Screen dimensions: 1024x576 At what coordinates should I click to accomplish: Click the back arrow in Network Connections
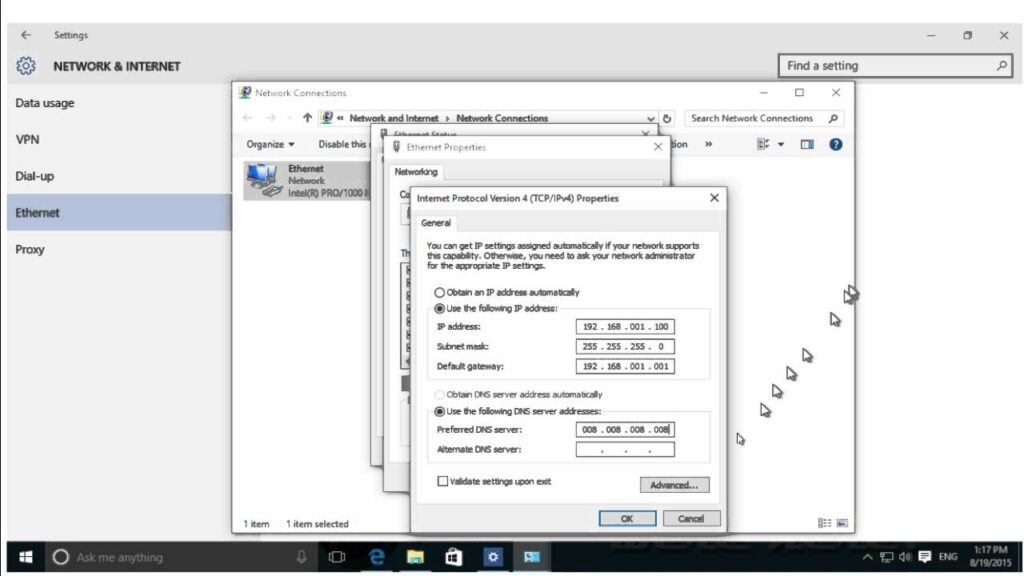tap(248, 118)
